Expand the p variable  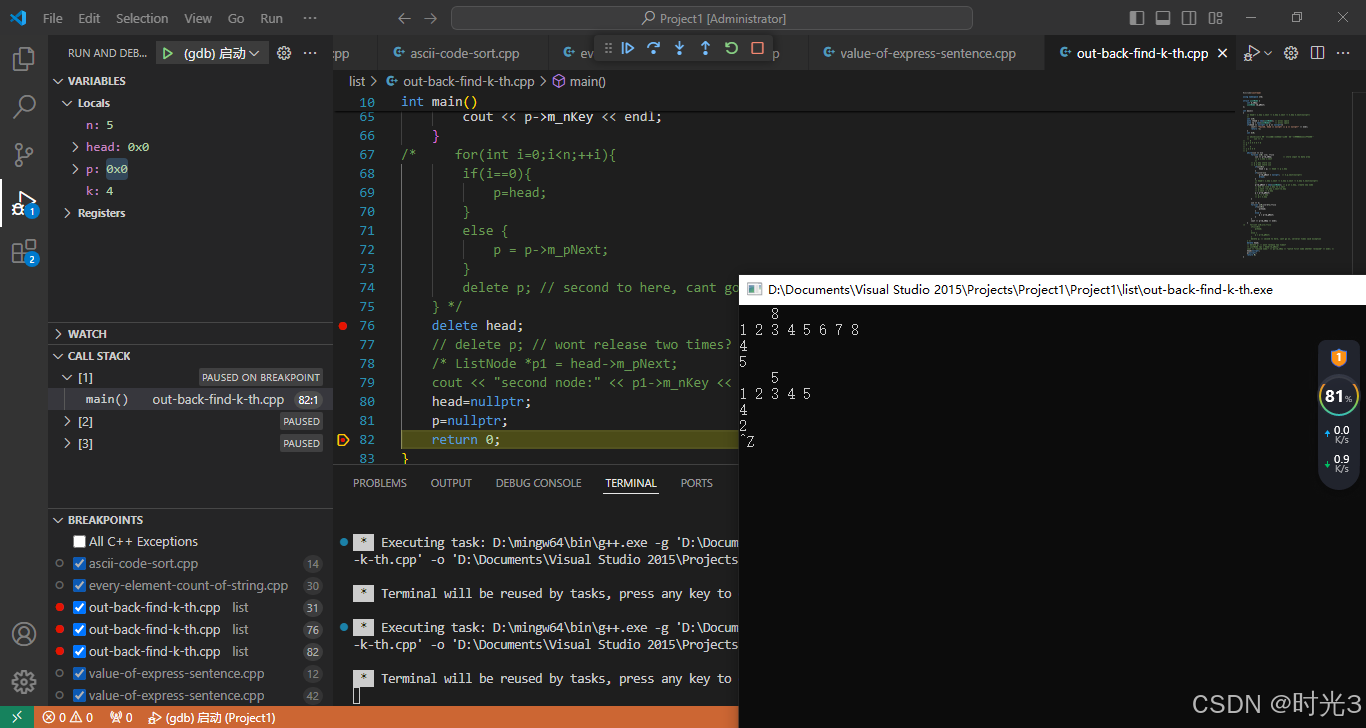(75, 169)
